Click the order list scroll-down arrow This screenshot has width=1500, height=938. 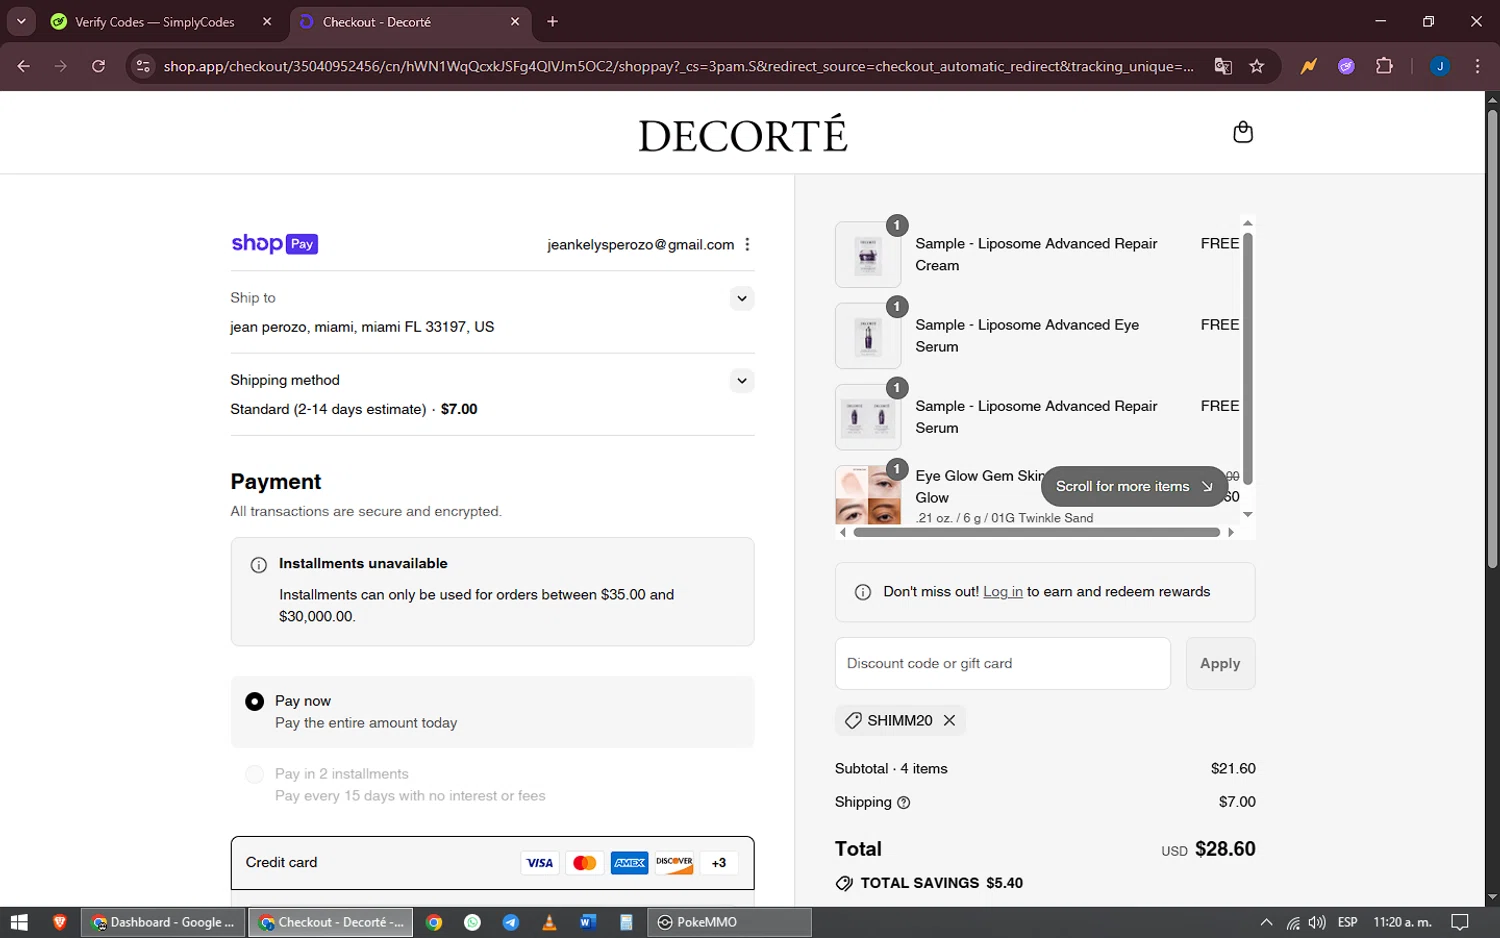(1247, 514)
